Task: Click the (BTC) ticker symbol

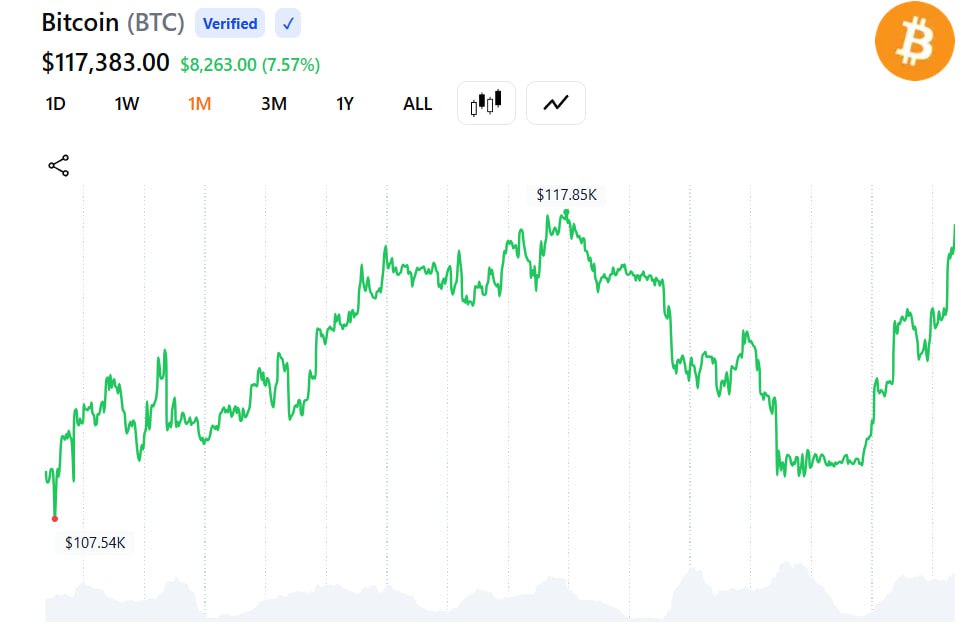Action: coord(156,23)
